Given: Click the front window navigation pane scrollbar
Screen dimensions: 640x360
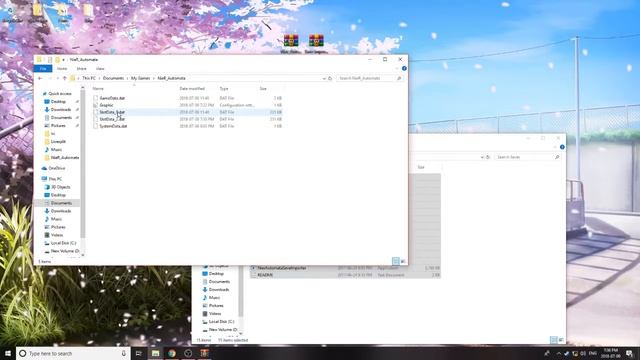Looking at the screenshot, I should pos(83,163).
